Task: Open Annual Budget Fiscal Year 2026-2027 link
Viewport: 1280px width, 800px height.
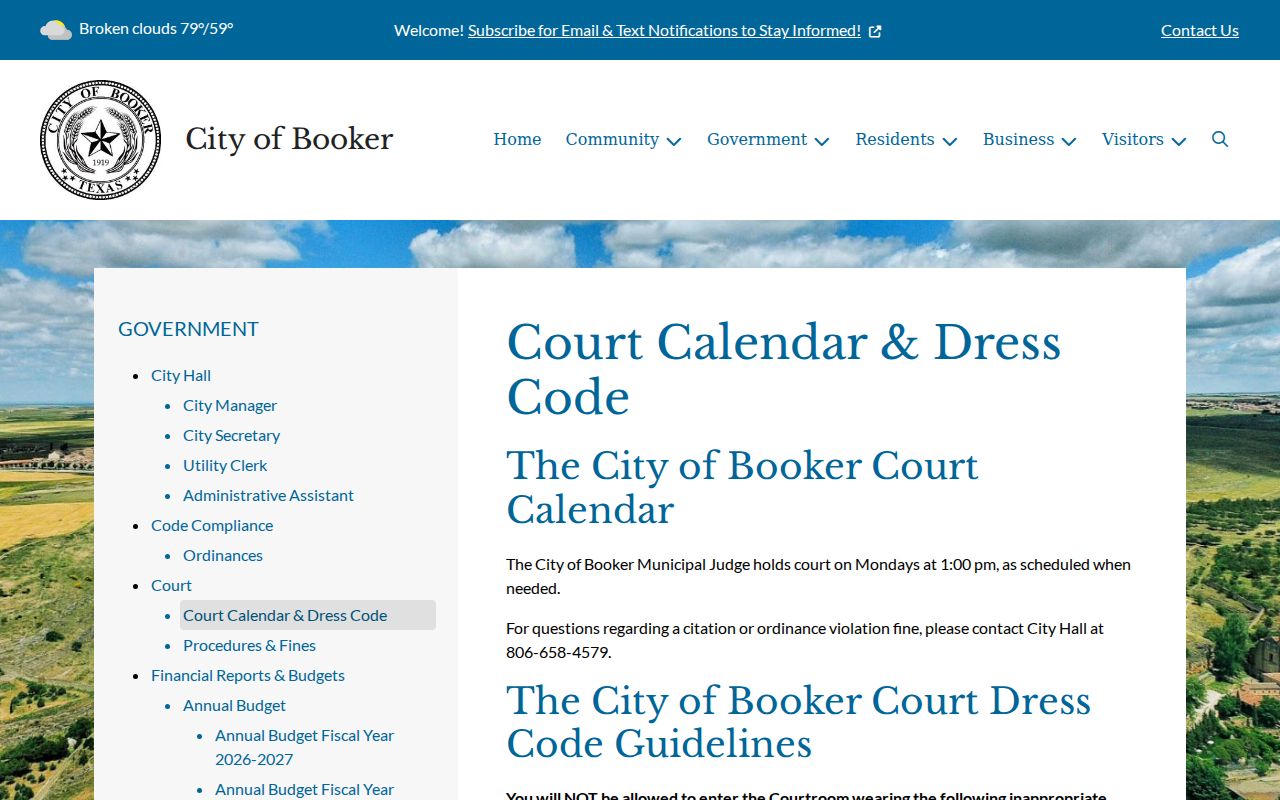Action: pyautogui.click(x=304, y=747)
